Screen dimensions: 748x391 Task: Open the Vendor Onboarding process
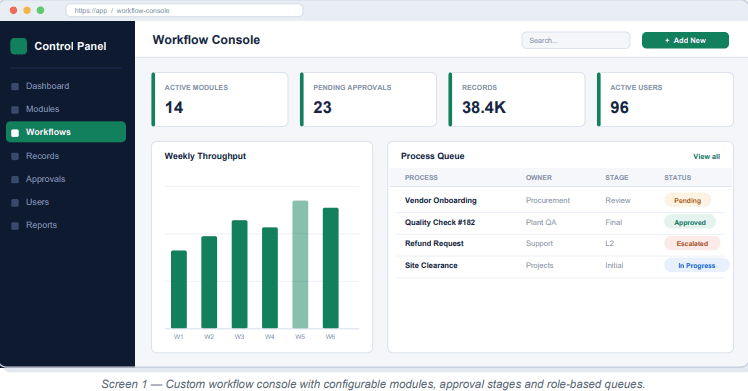(x=441, y=200)
